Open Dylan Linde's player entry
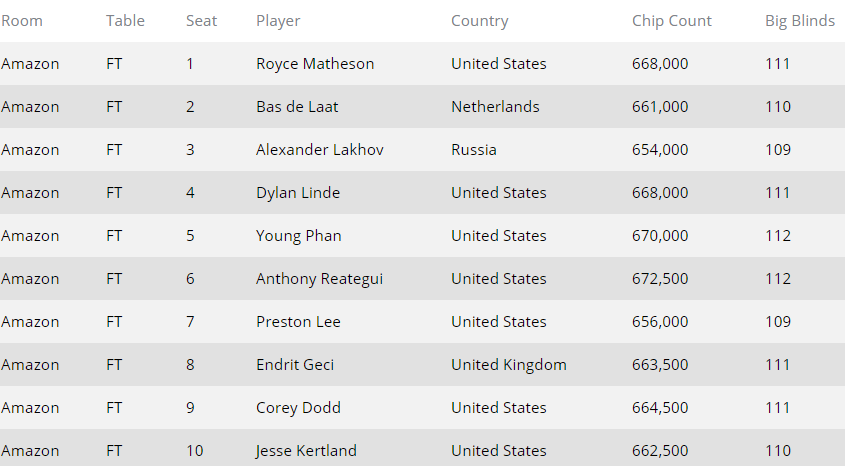The image size is (845, 466). tap(298, 193)
